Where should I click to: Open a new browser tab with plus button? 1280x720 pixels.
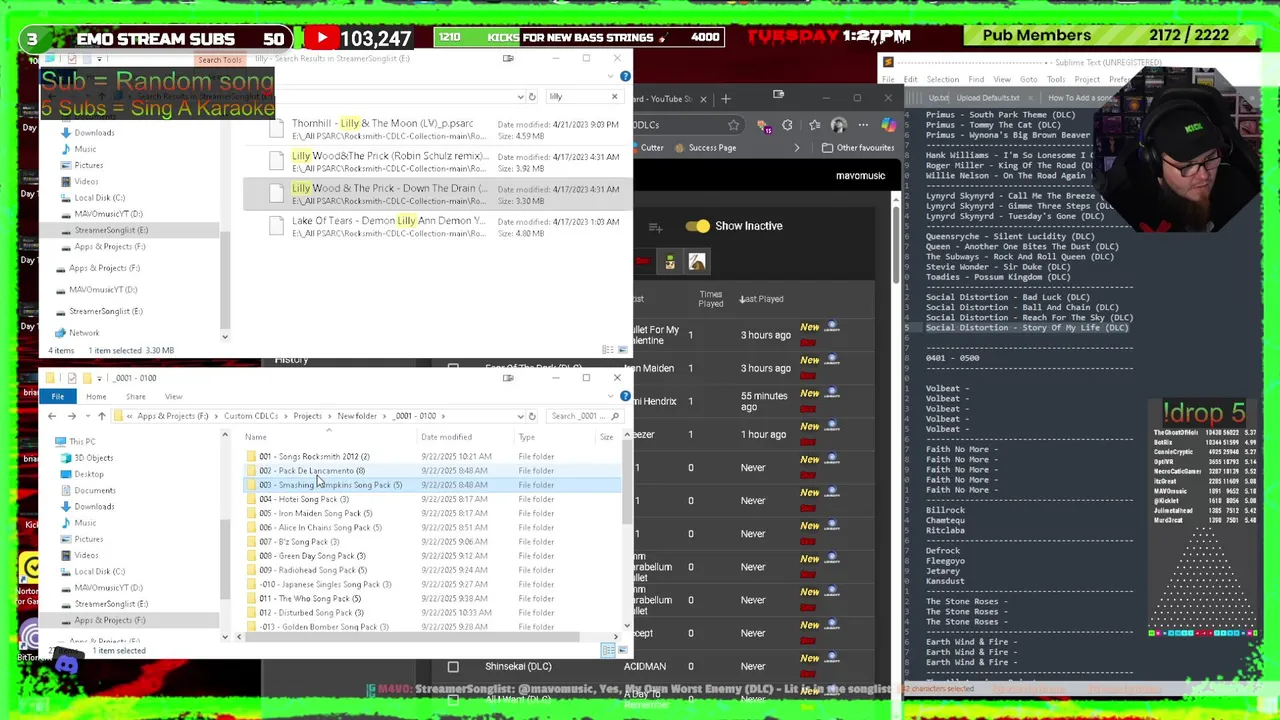click(727, 98)
